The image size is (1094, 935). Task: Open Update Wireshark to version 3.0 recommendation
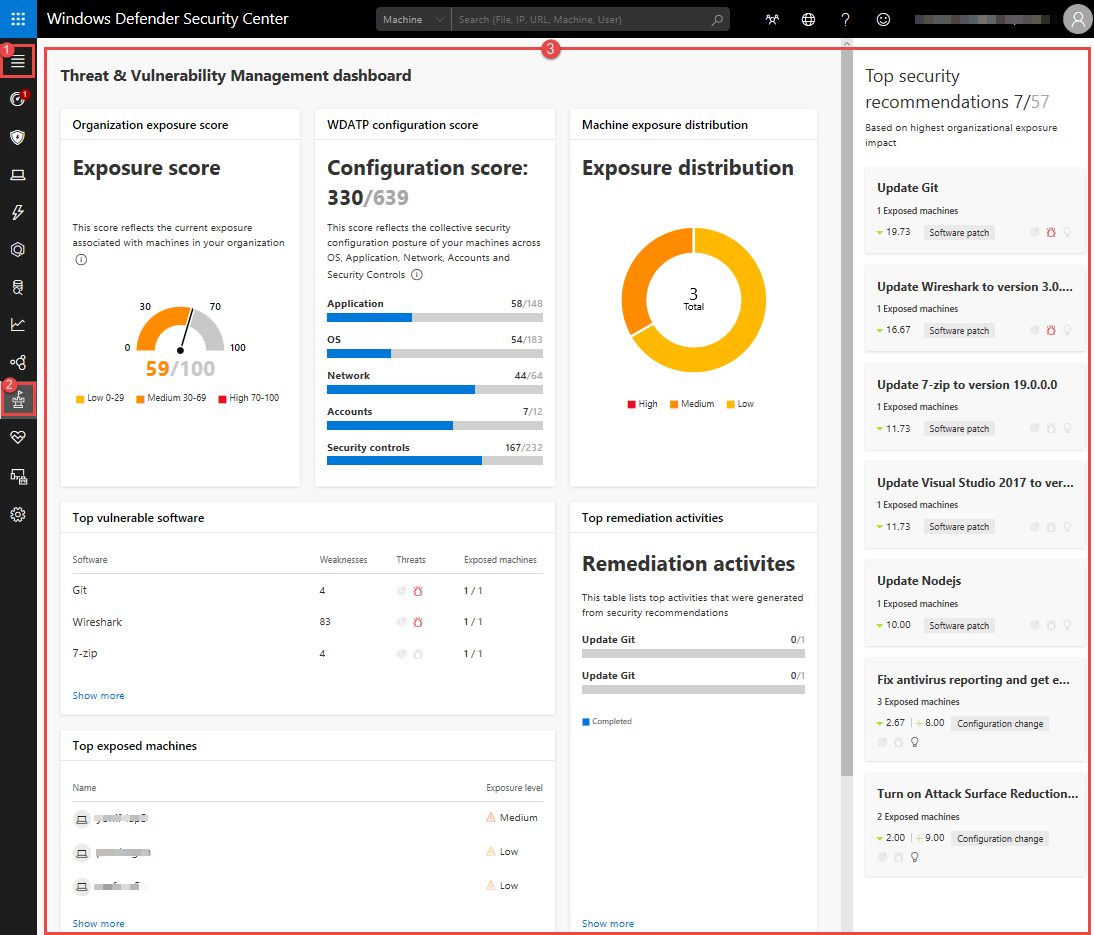tap(975, 308)
